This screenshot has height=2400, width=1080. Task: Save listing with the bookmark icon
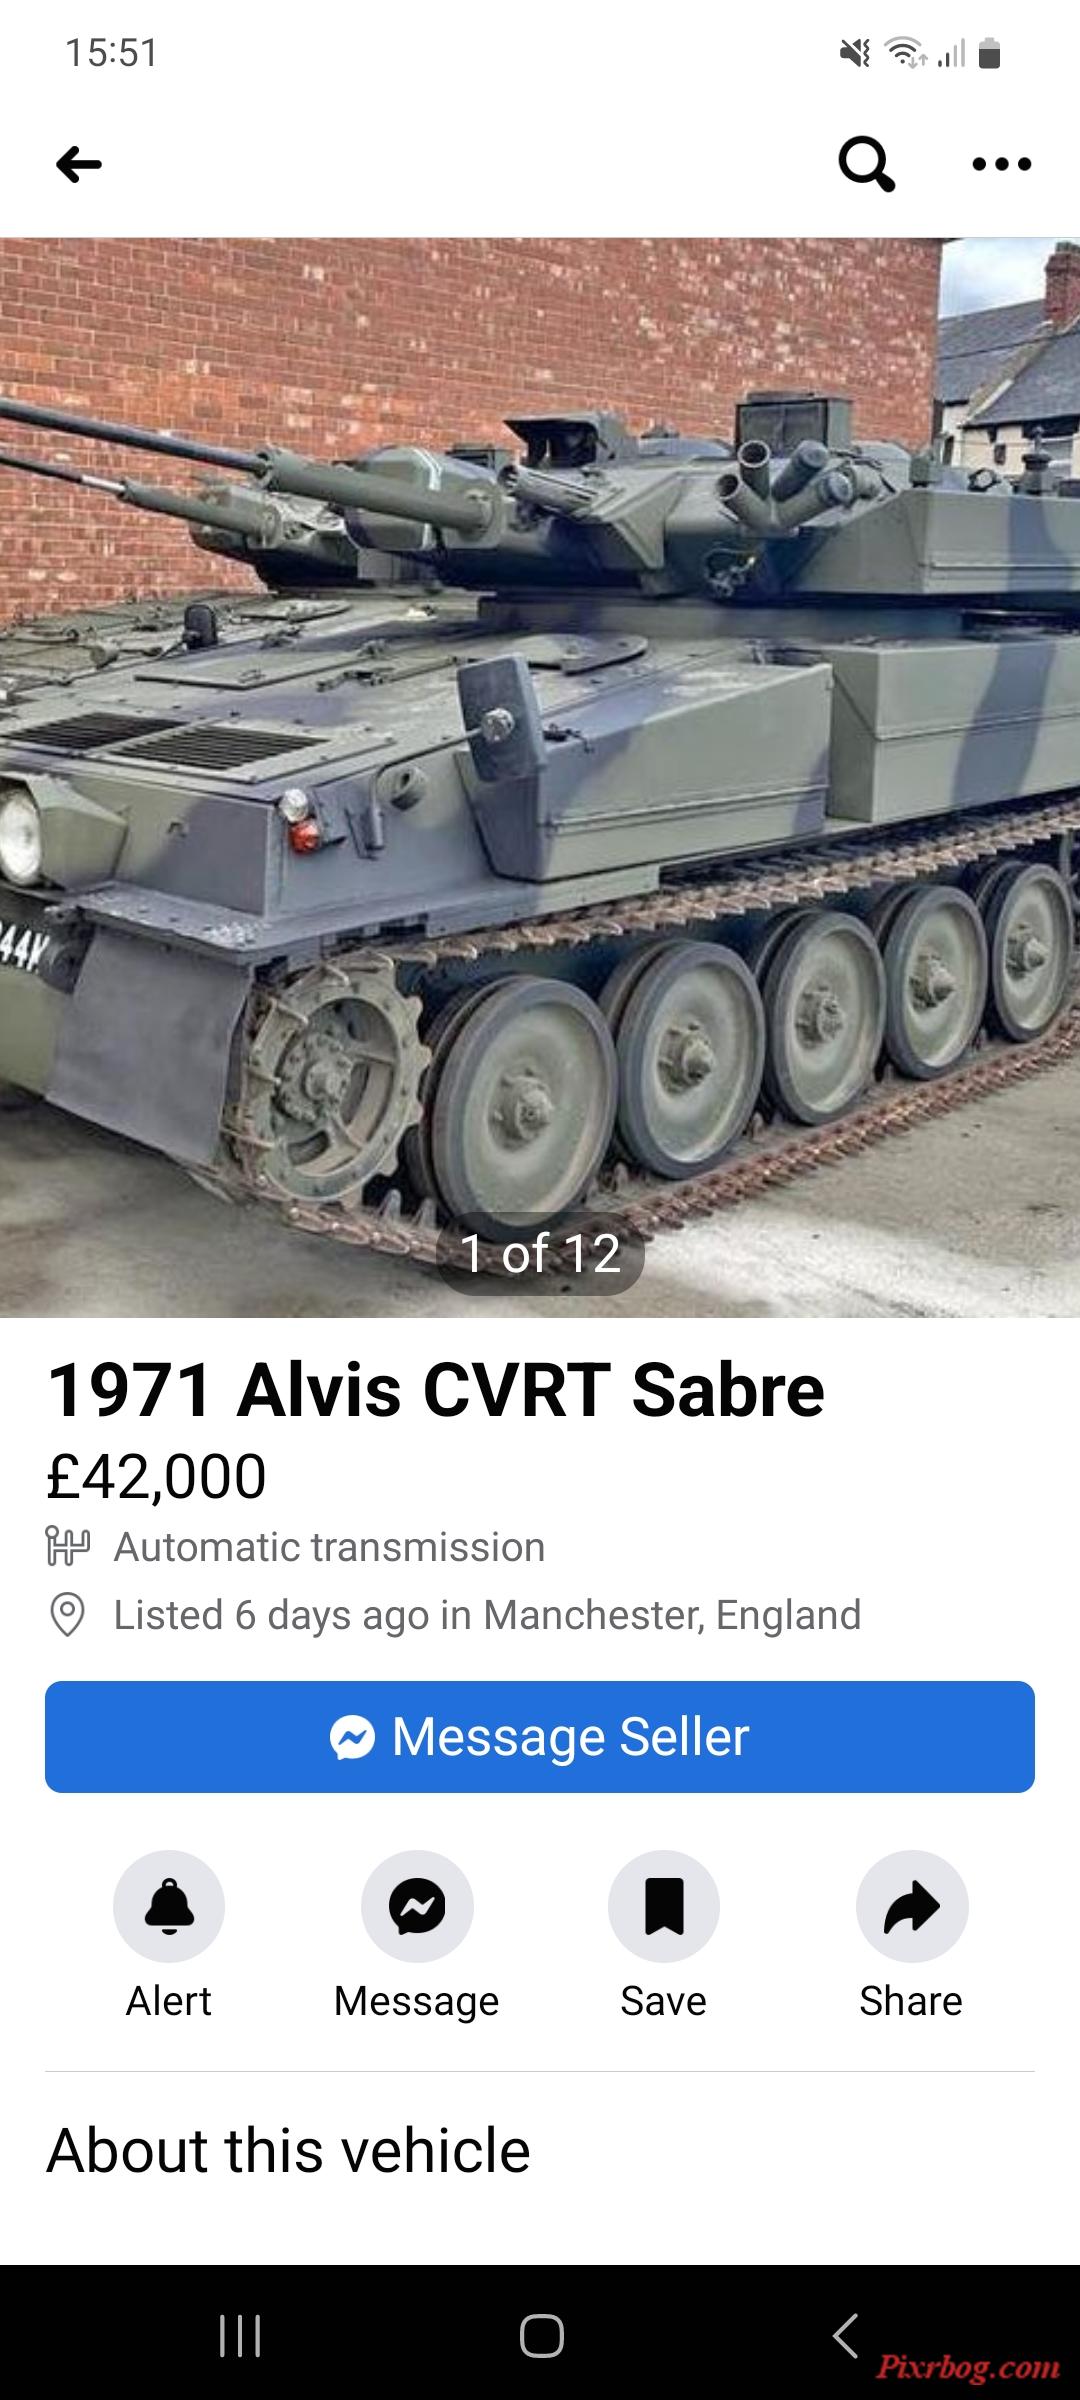tap(664, 1906)
